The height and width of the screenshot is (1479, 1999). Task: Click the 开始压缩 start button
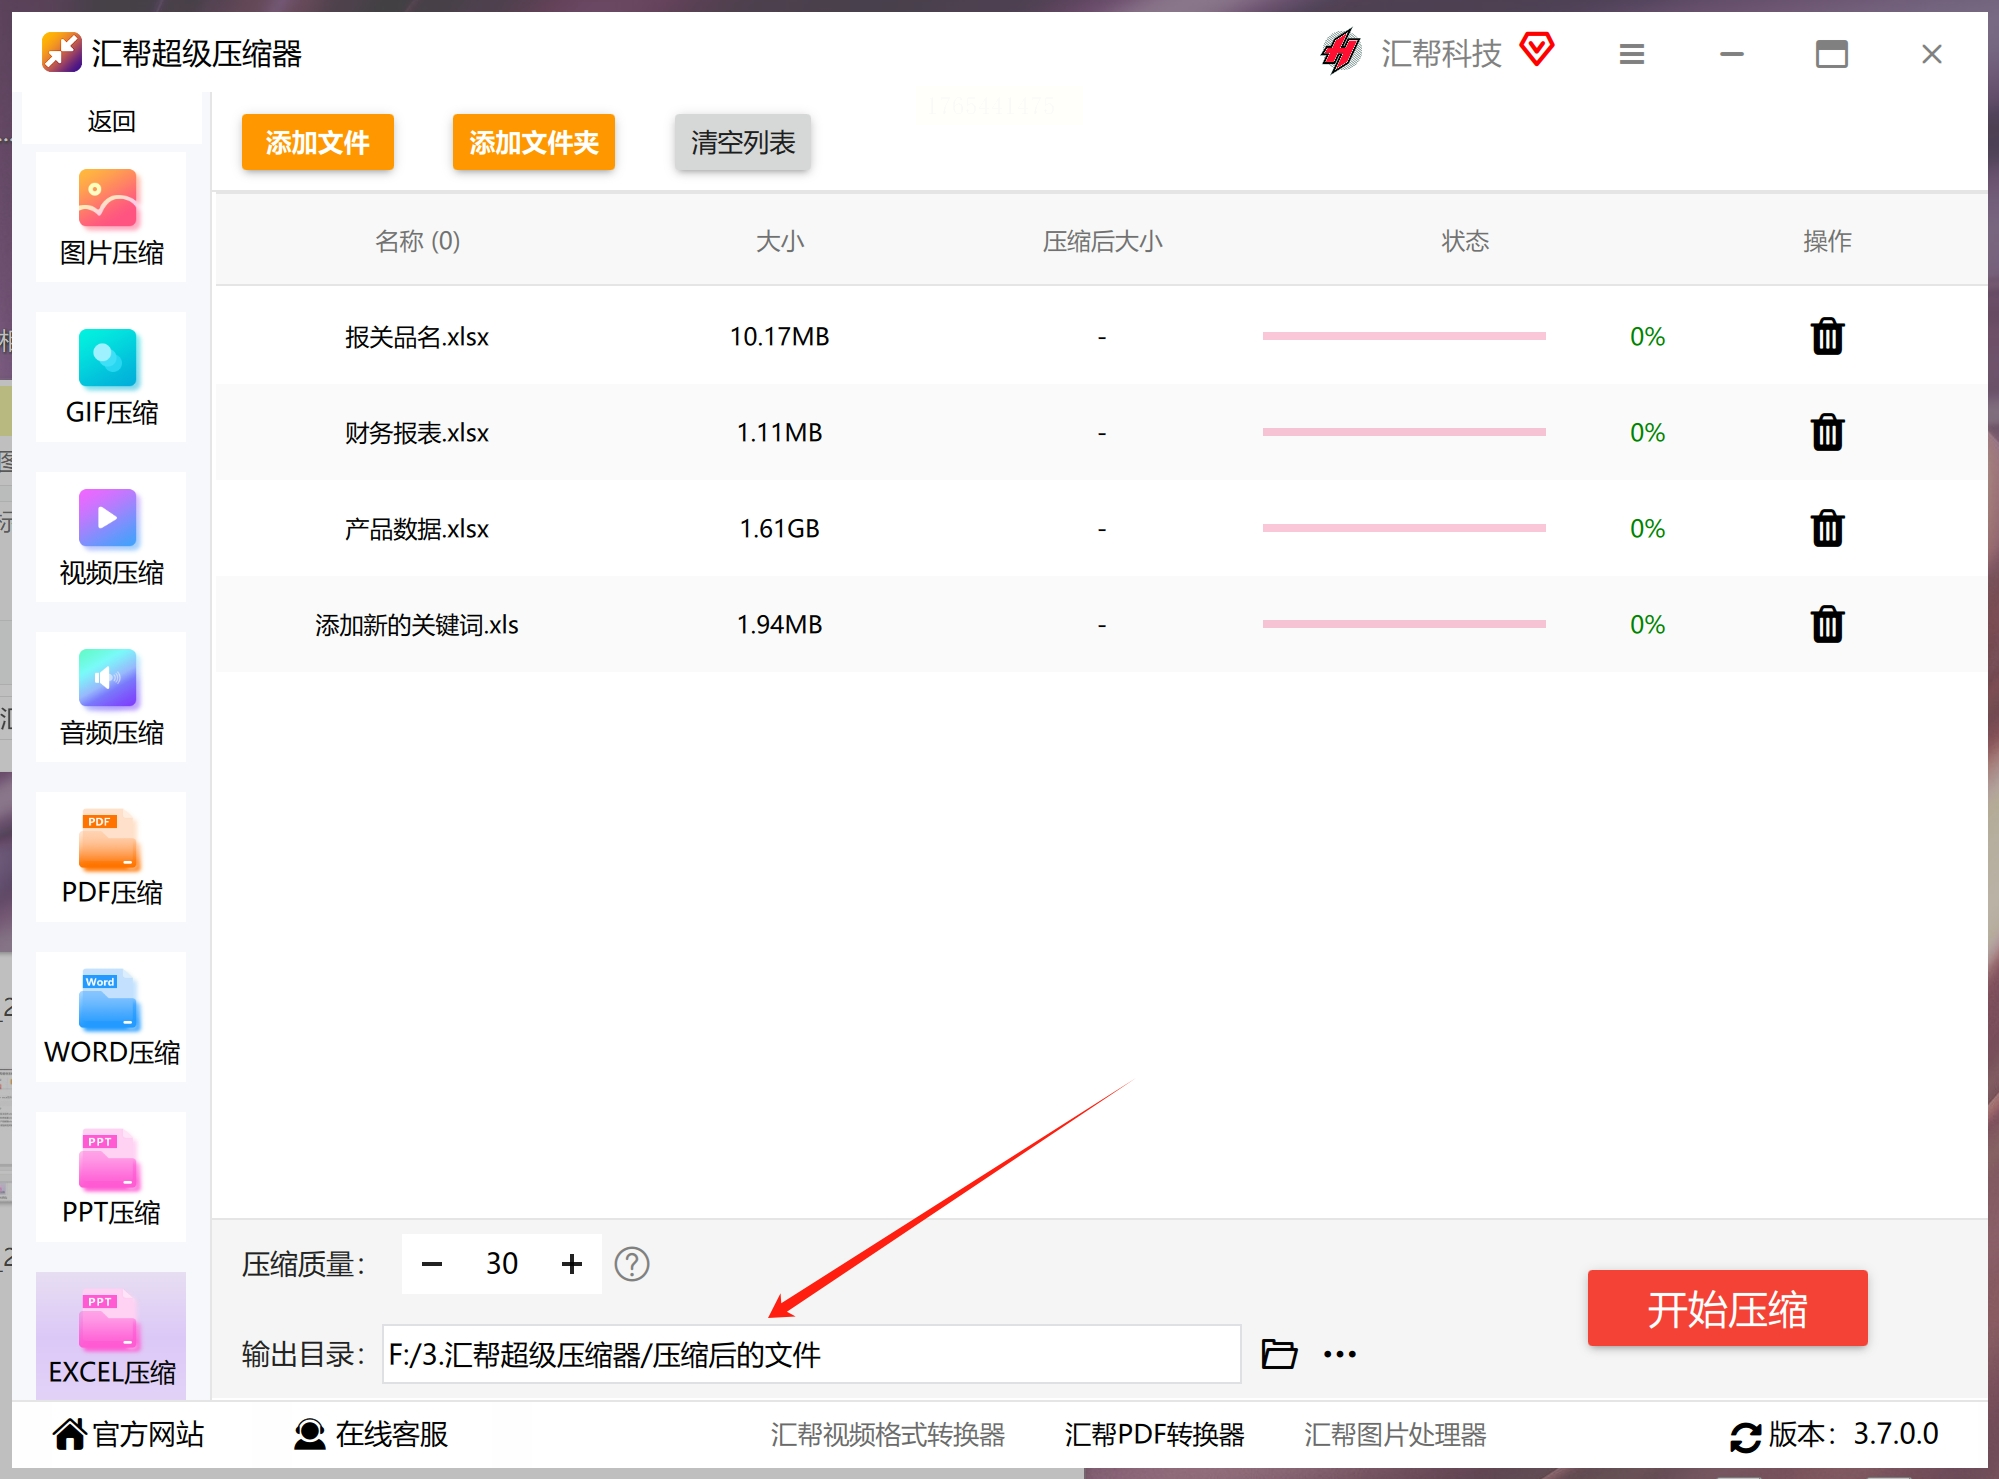(x=1726, y=1308)
